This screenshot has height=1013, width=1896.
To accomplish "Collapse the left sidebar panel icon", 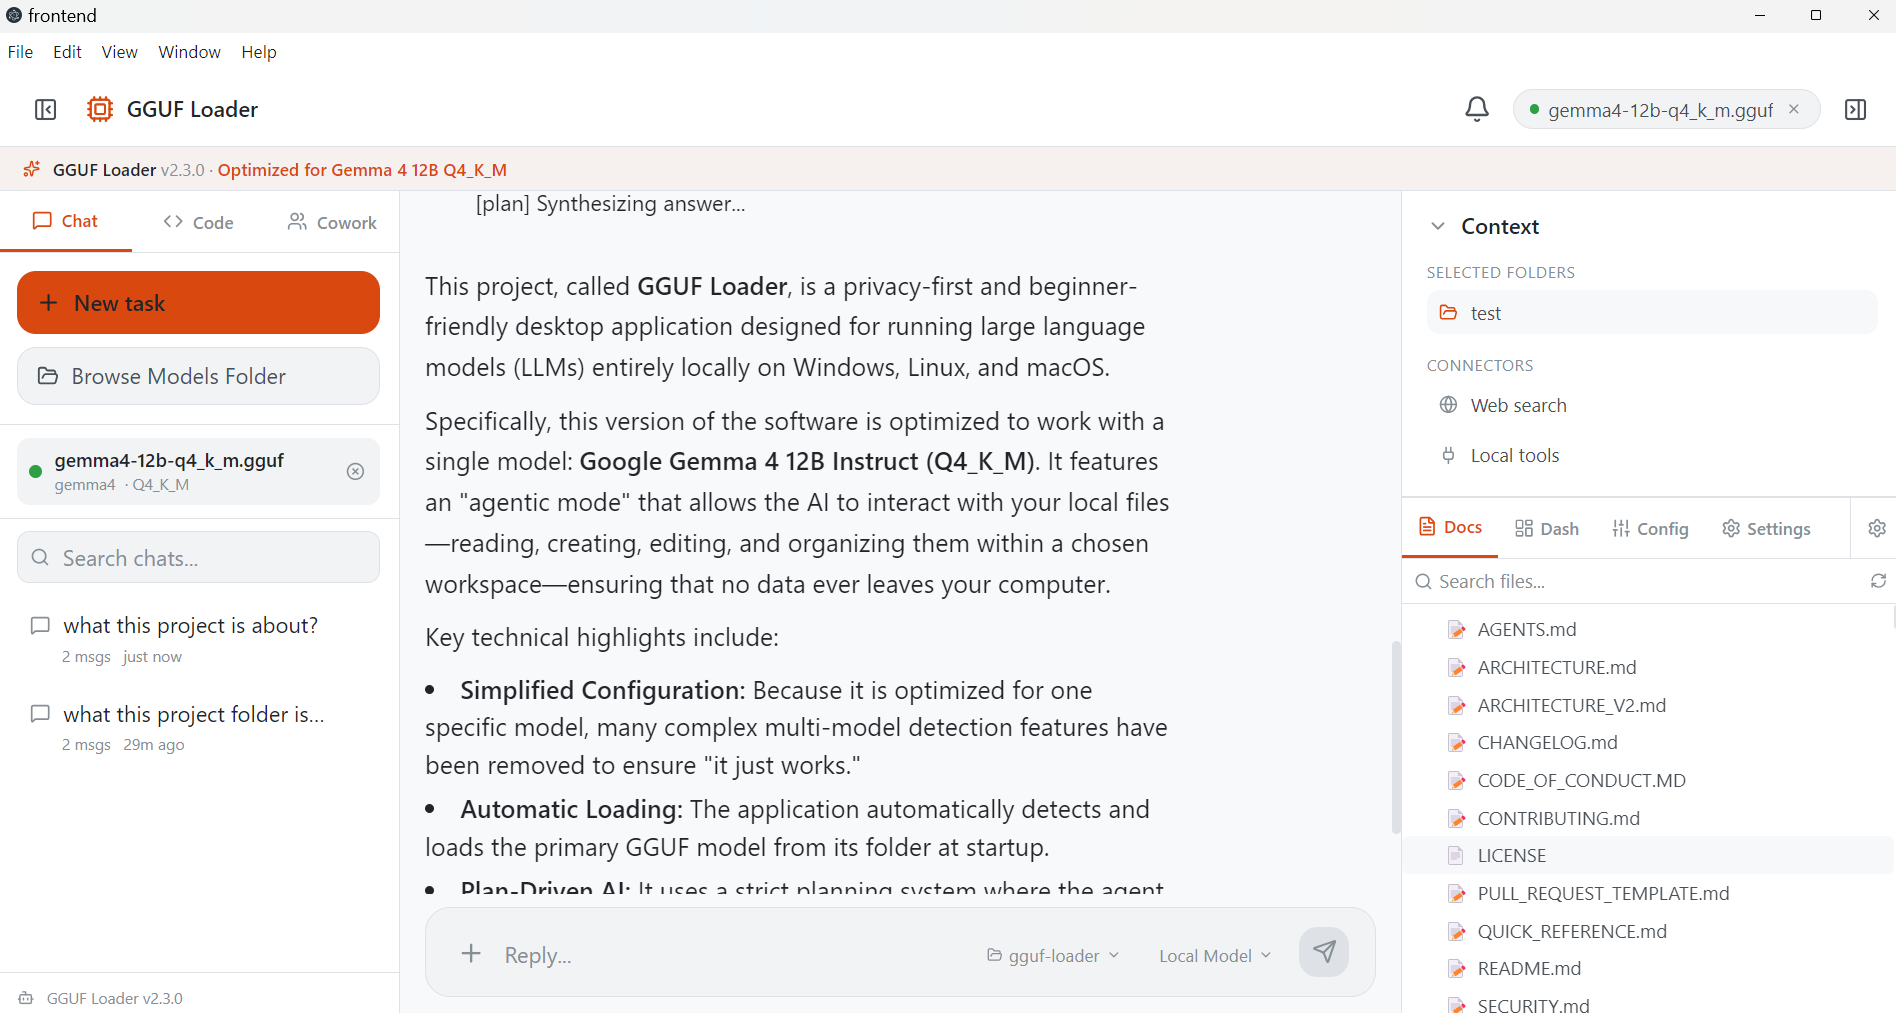I will [46, 109].
